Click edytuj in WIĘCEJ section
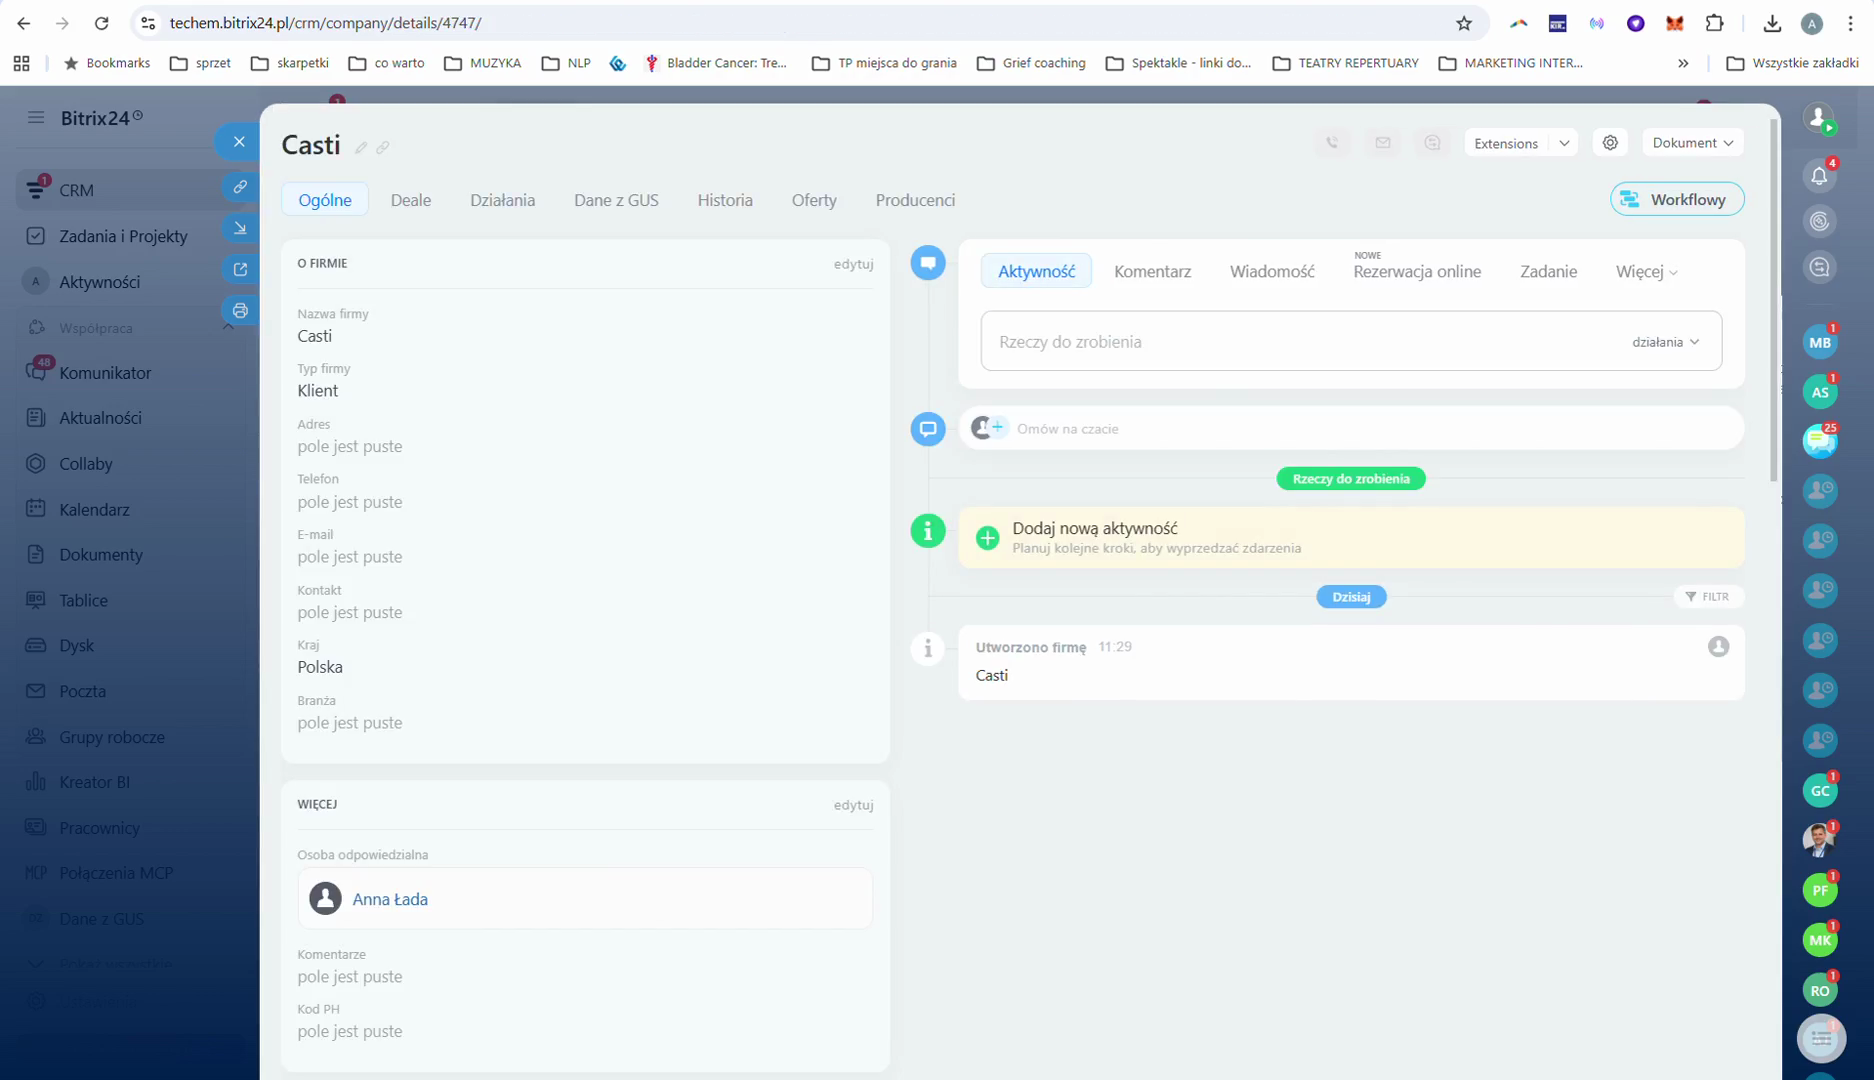The width and height of the screenshot is (1874, 1080). click(x=853, y=805)
